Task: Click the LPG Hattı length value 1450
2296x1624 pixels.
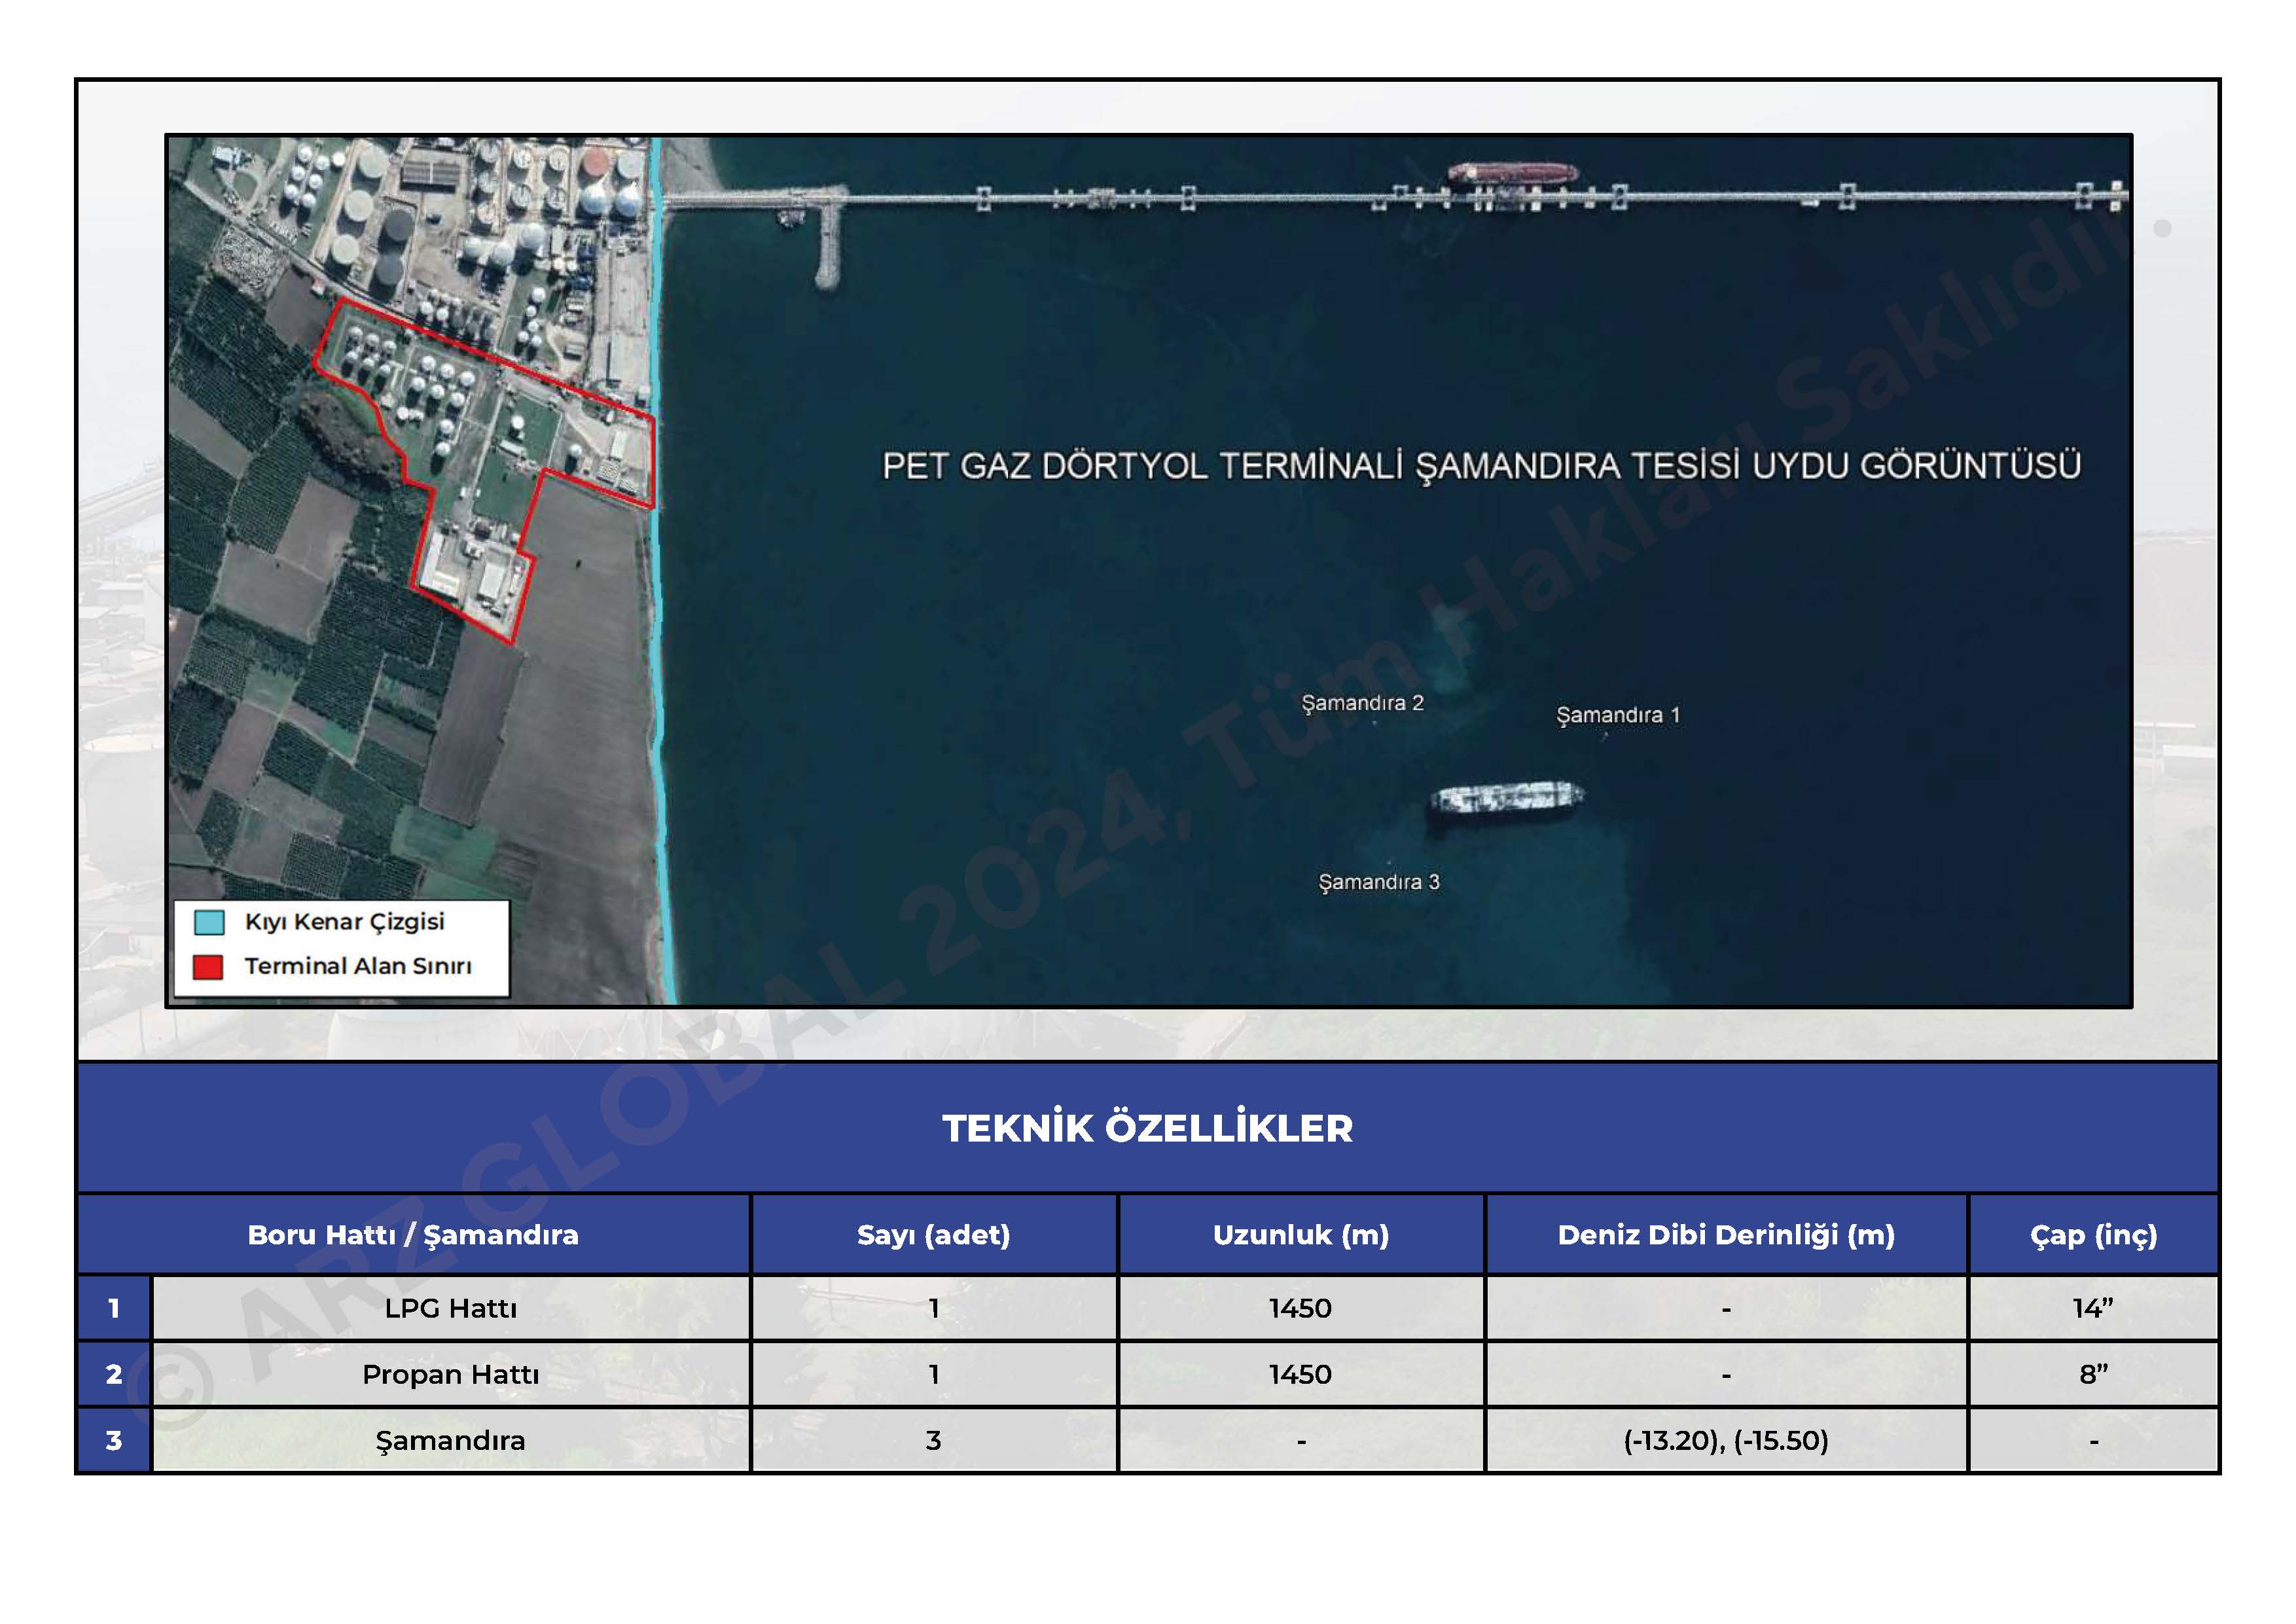Action: coord(1301,1308)
